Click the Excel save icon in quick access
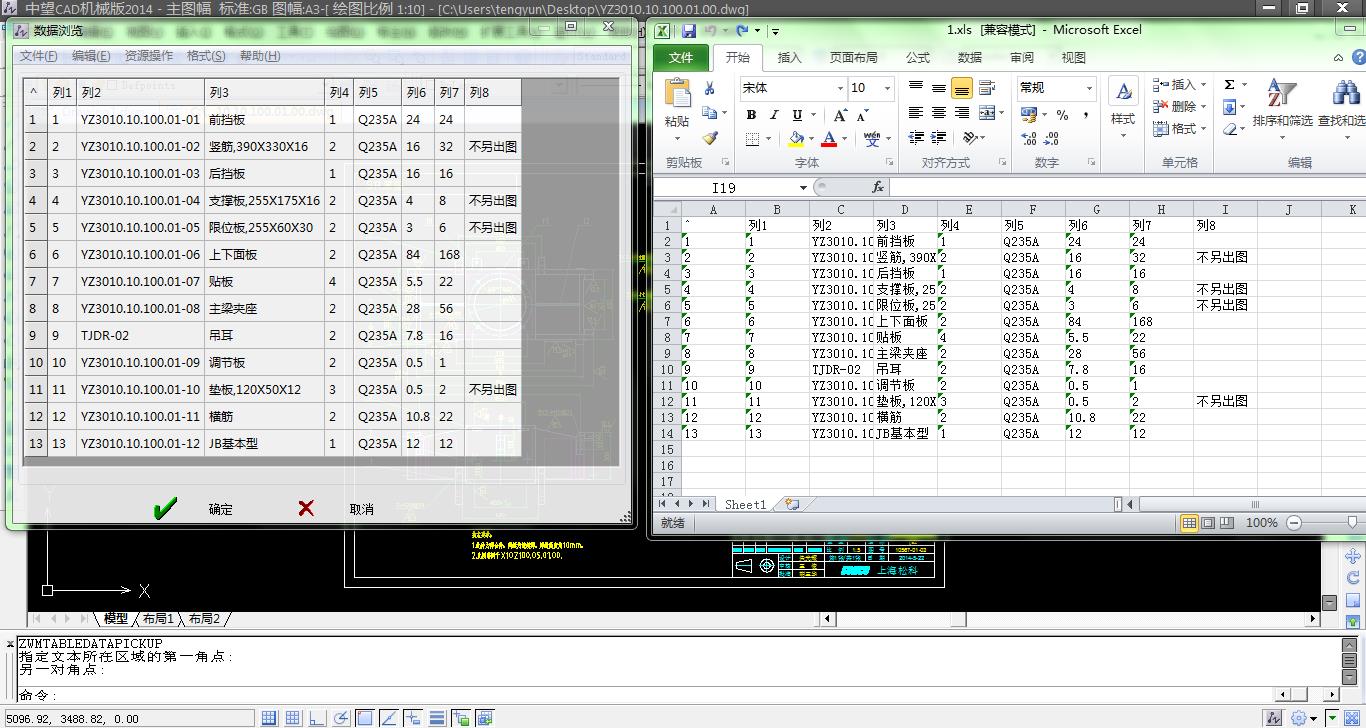The height and width of the screenshot is (728, 1366). click(x=688, y=31)
